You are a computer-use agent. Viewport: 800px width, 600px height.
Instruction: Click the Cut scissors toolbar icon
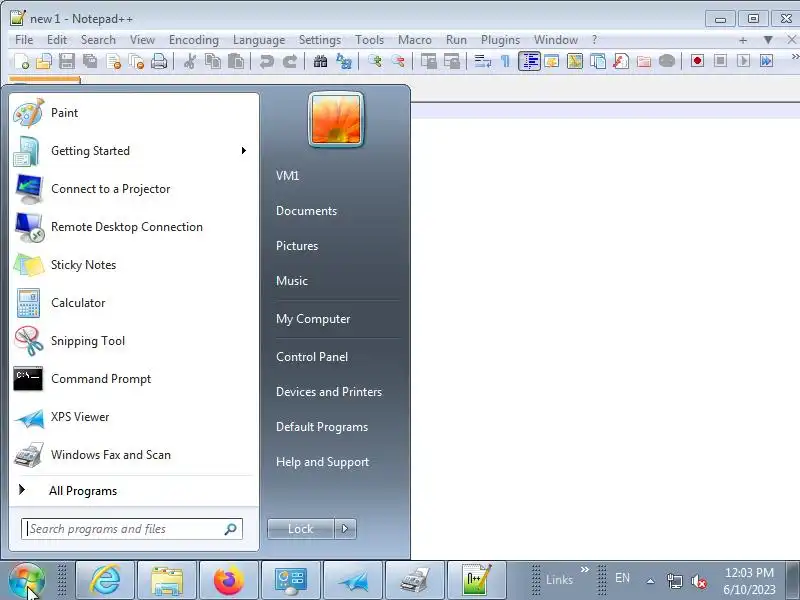(190, 61)
